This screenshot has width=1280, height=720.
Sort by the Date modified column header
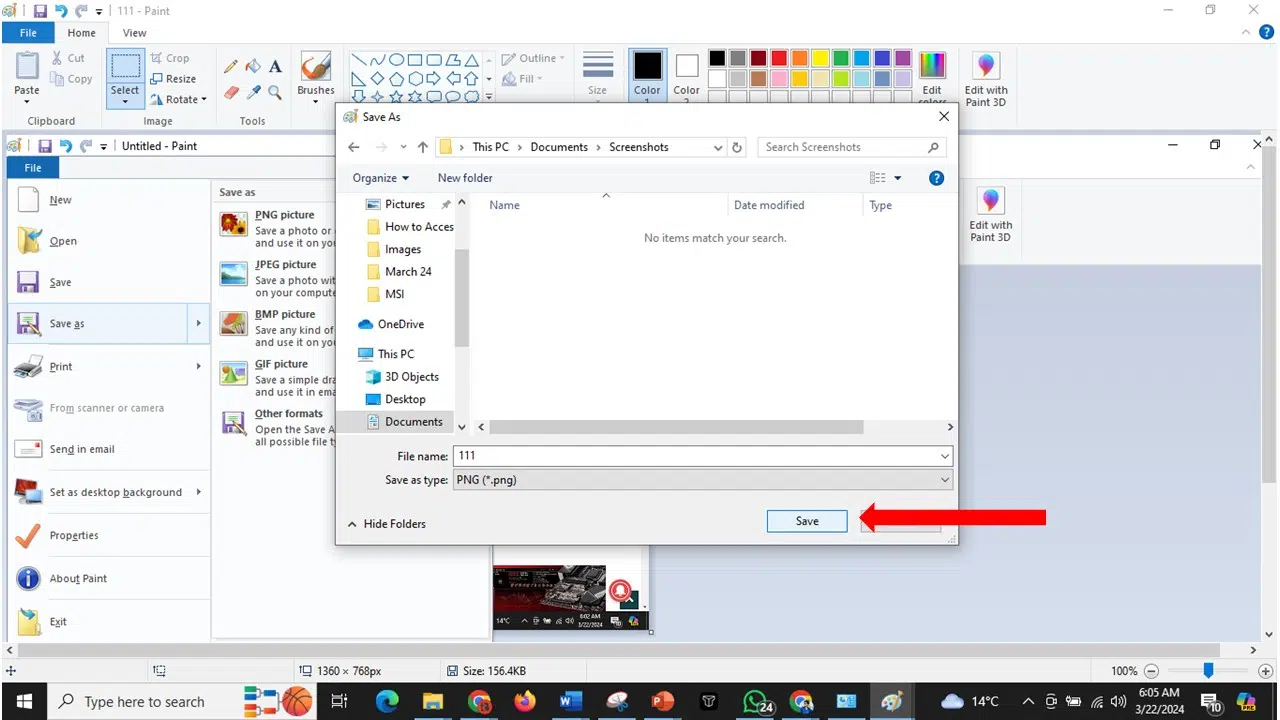(x=769, y=205)
